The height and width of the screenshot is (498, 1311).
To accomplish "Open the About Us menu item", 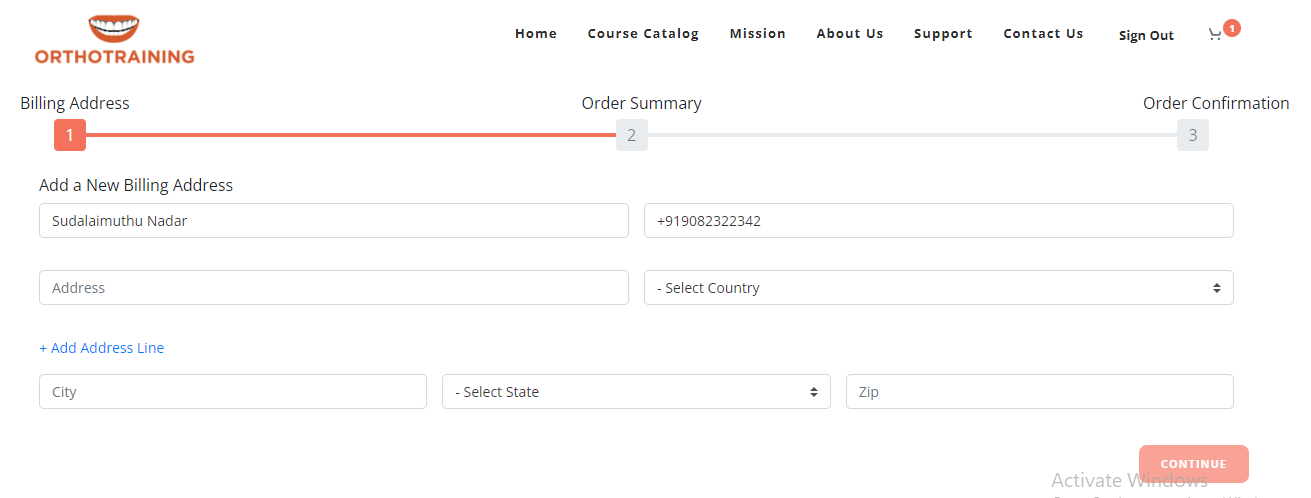I will click(850, 34).
